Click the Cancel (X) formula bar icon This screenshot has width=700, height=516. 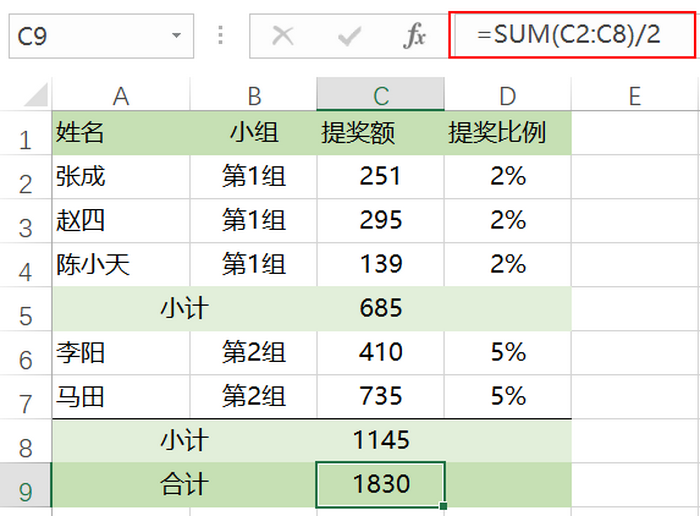pyautogui.click(x=283, y=37)
